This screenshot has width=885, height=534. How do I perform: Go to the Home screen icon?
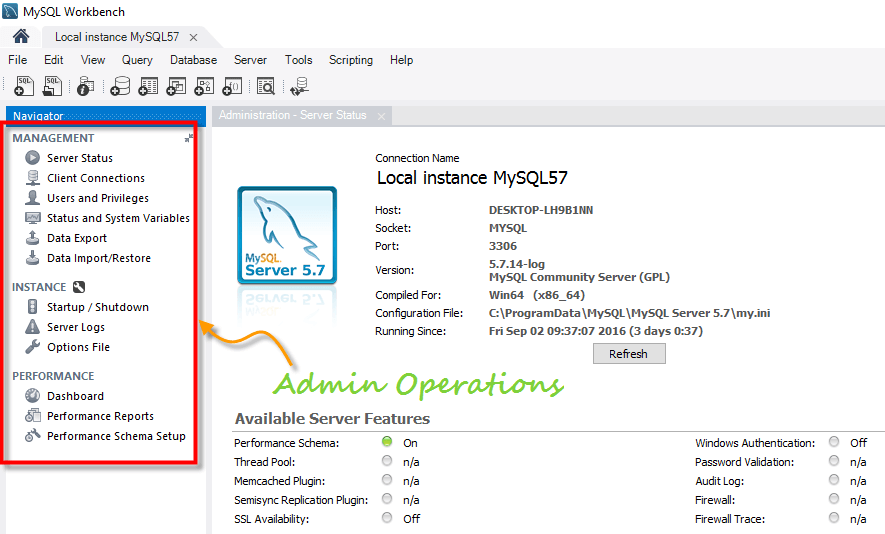(21, 37)
